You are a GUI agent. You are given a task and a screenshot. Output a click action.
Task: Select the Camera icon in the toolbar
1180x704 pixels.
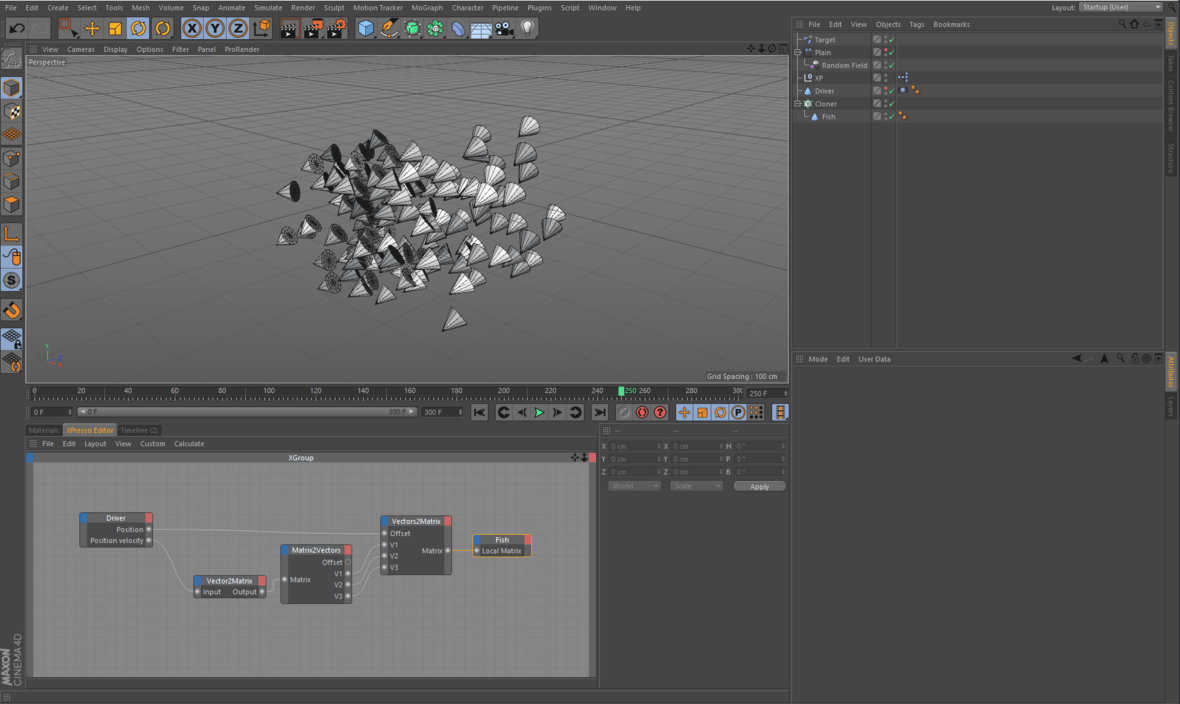[506, 28]
